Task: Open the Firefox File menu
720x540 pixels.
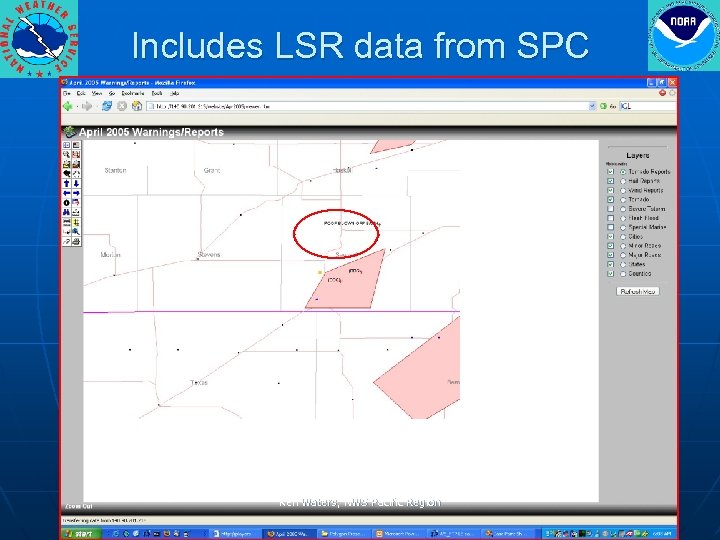Action: (67, 93)
